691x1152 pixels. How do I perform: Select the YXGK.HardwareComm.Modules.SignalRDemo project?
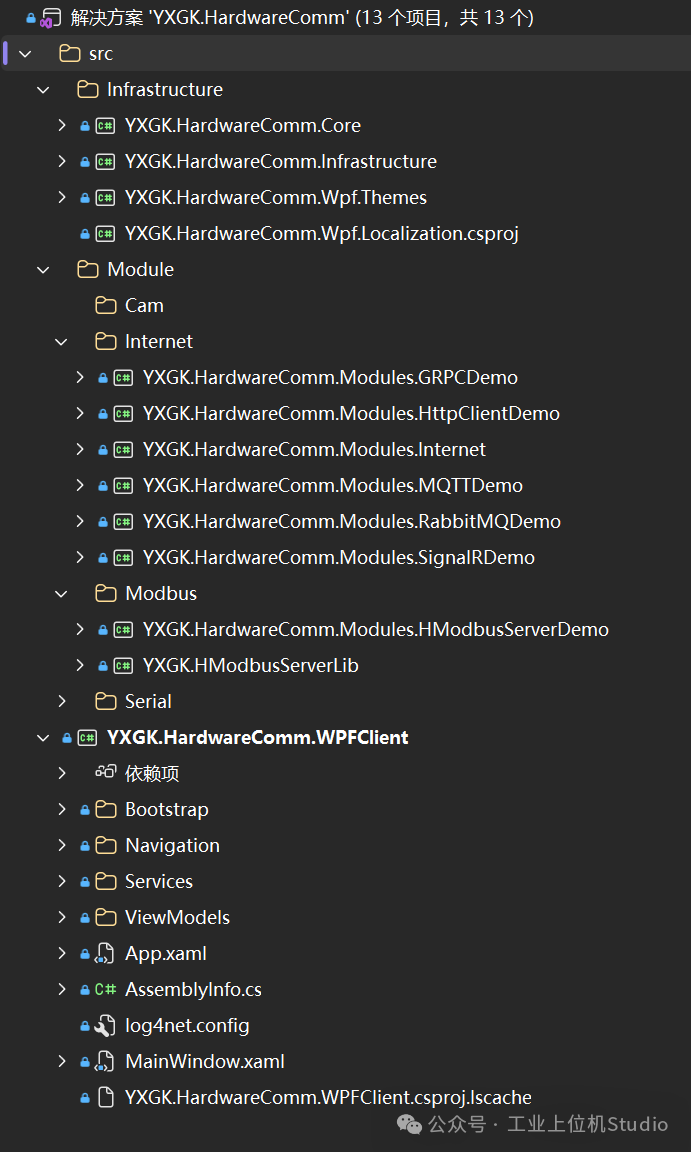339,558
